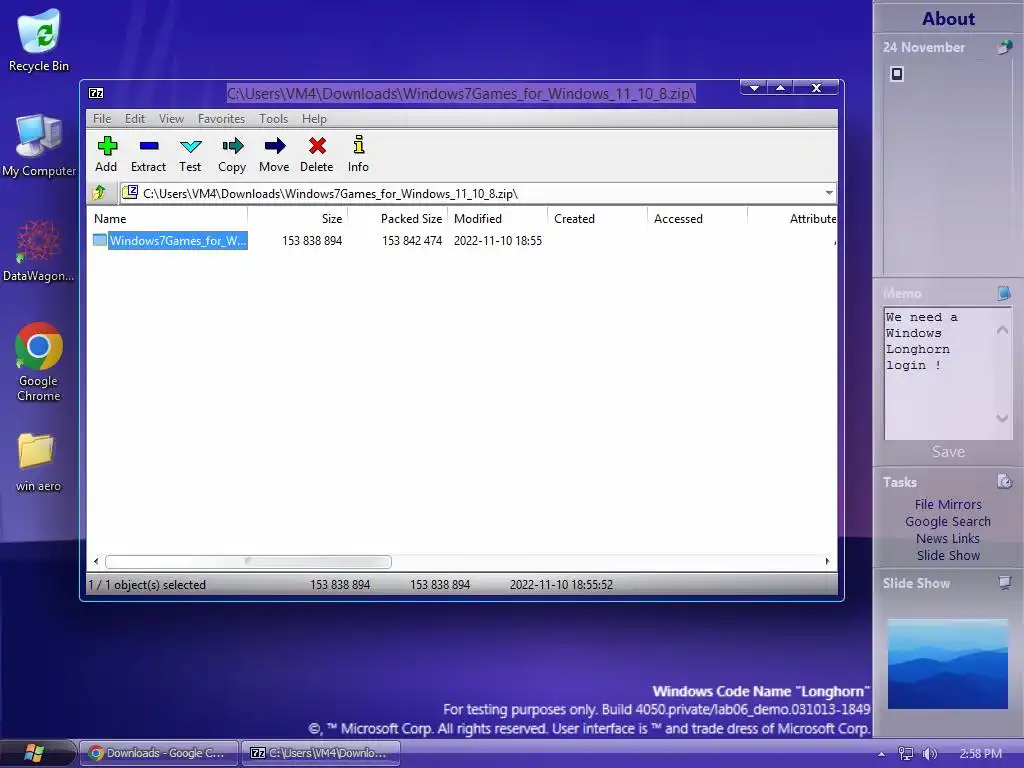Viewport: 1024px width, 768px height.
Task: Expand the address path dropdown
Action: click(829, 193)
